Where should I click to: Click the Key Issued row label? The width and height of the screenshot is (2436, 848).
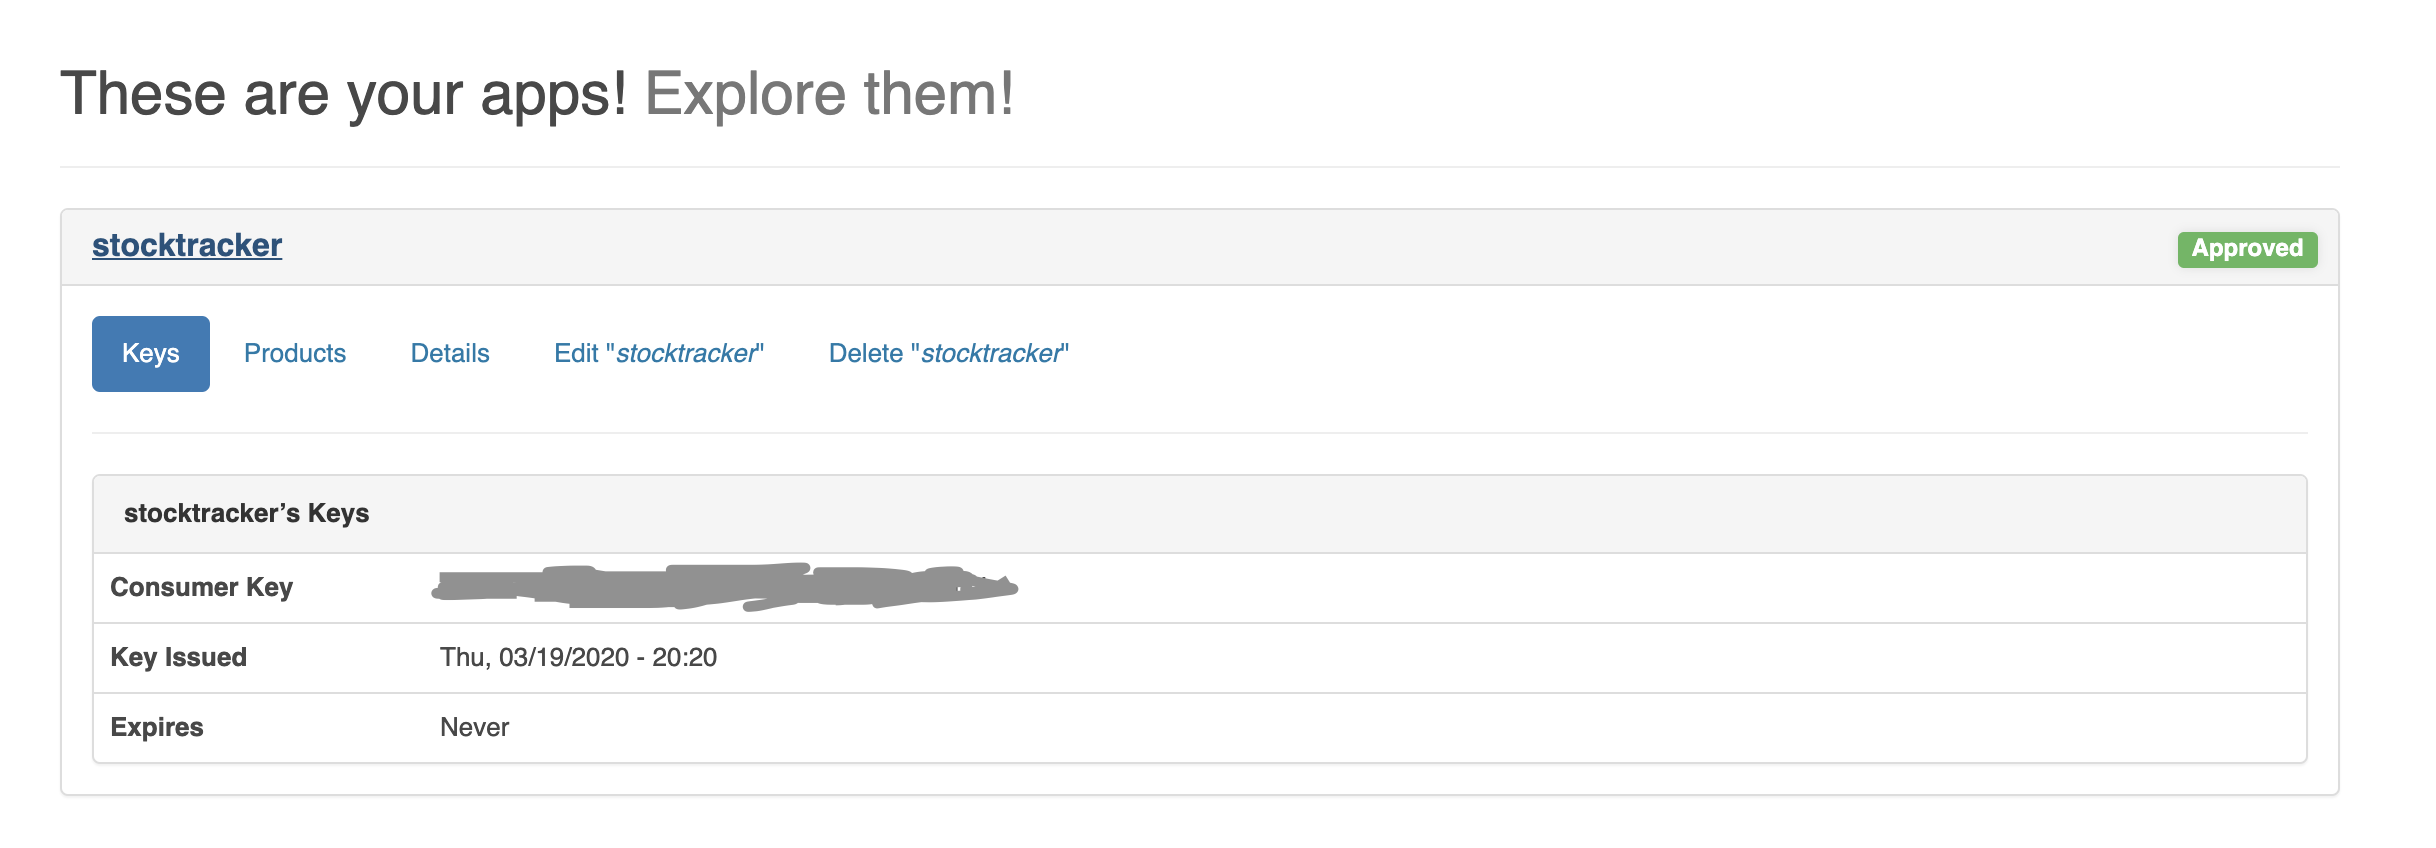[177, 657]
